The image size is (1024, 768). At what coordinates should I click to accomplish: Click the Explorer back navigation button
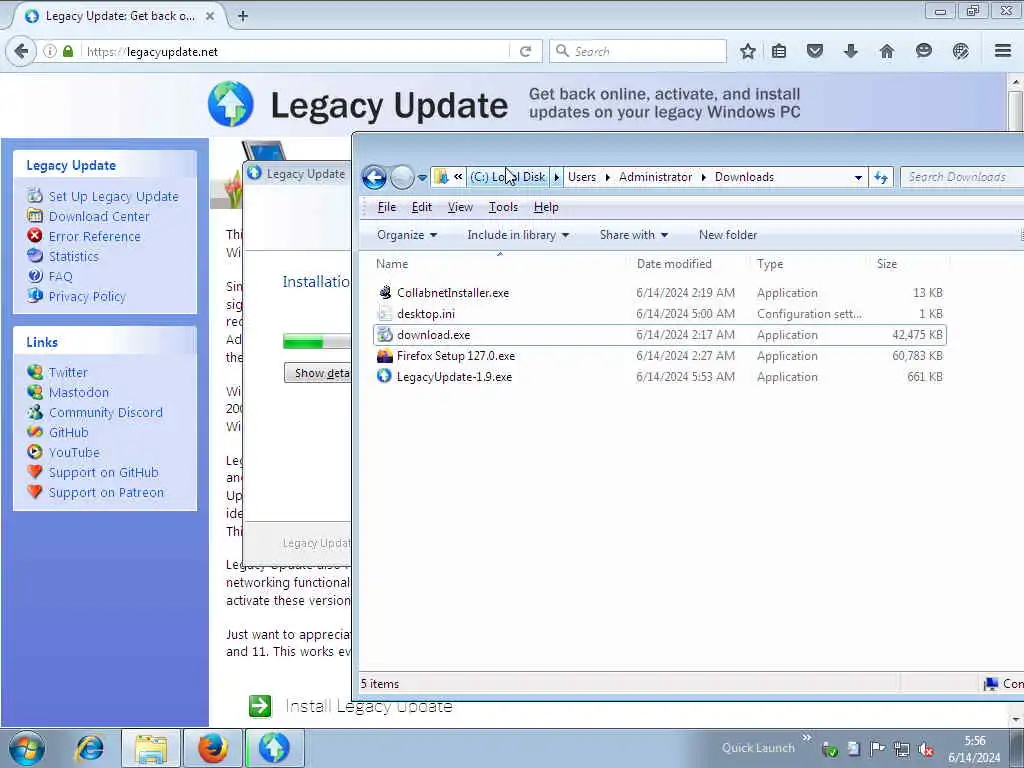click(374, 177)
